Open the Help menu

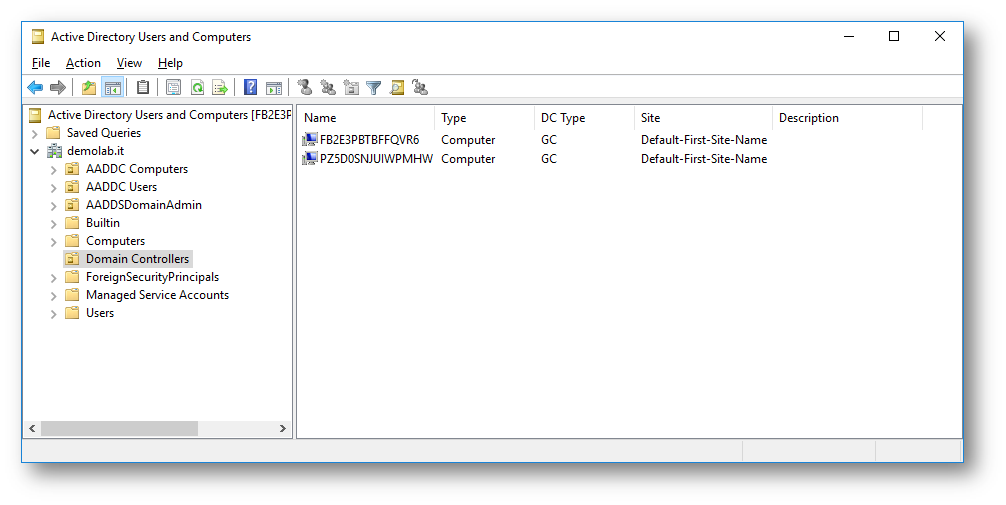tap(170, 63)
